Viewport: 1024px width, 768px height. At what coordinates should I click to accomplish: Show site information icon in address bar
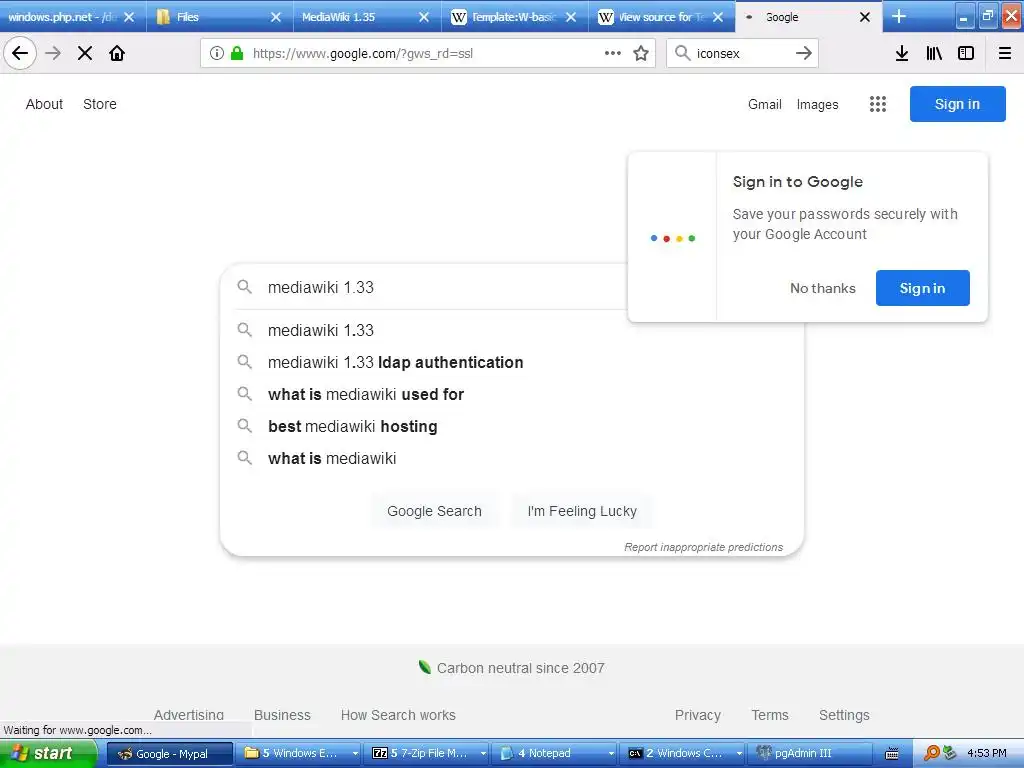tap(217, 54)
